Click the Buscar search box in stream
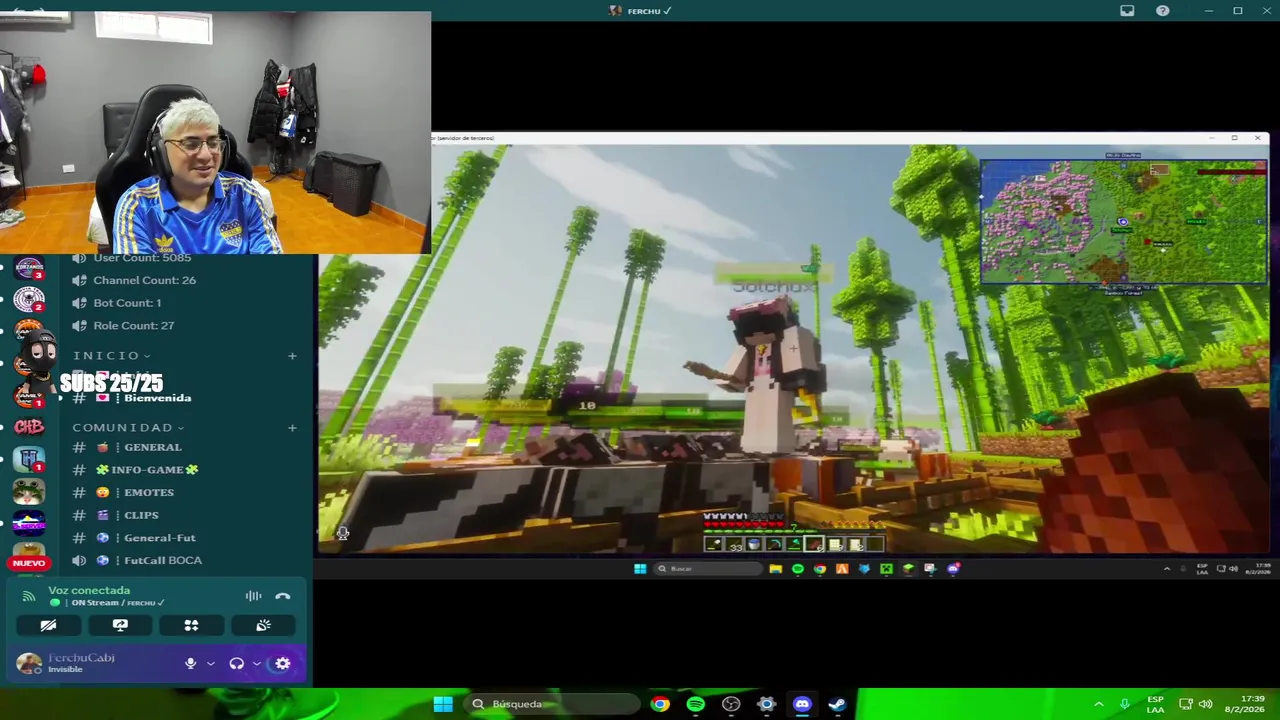 tap(708, 569)
